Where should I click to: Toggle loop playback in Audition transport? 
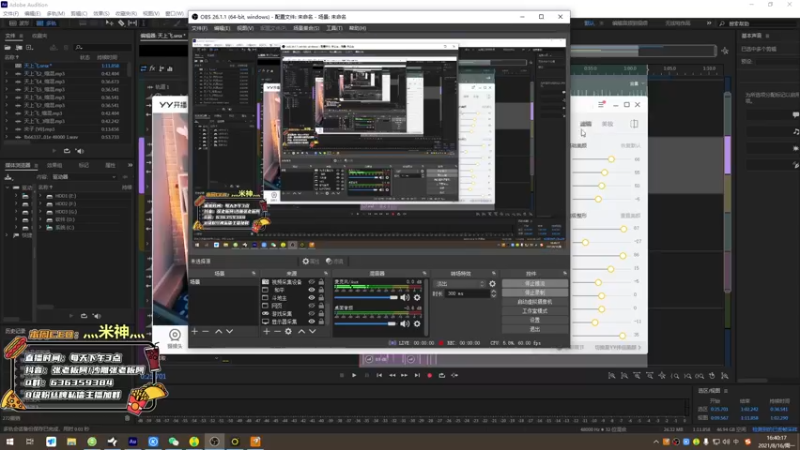pyautogui.click(x=442, y=376)
